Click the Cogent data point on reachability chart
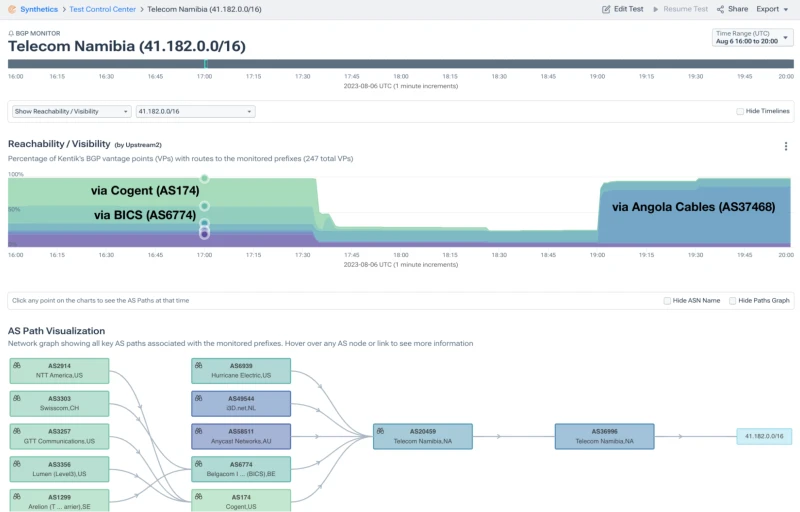Viewport: 800px width, 512px height. pos(205,178)
